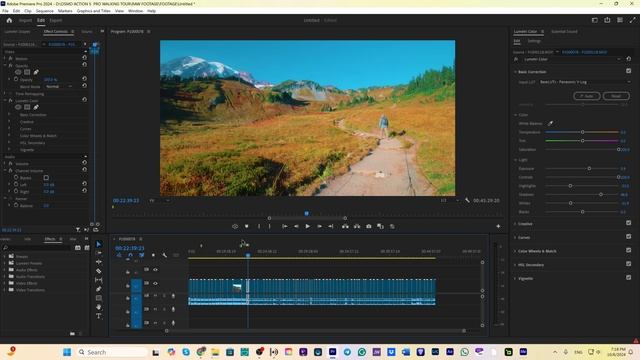Toggle Basic Correction checkbox
Viewport: 640px width, 360px height.
tap(629, 71)
